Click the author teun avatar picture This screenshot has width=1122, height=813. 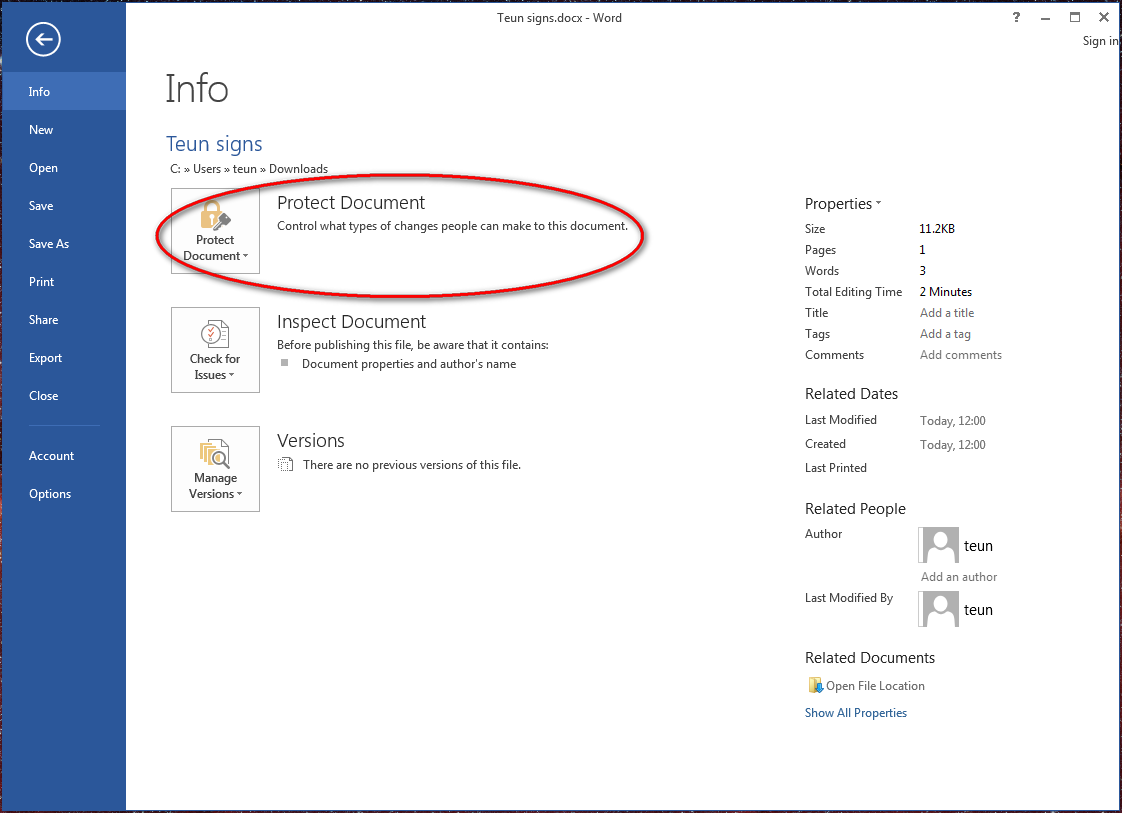pos(940,545)
